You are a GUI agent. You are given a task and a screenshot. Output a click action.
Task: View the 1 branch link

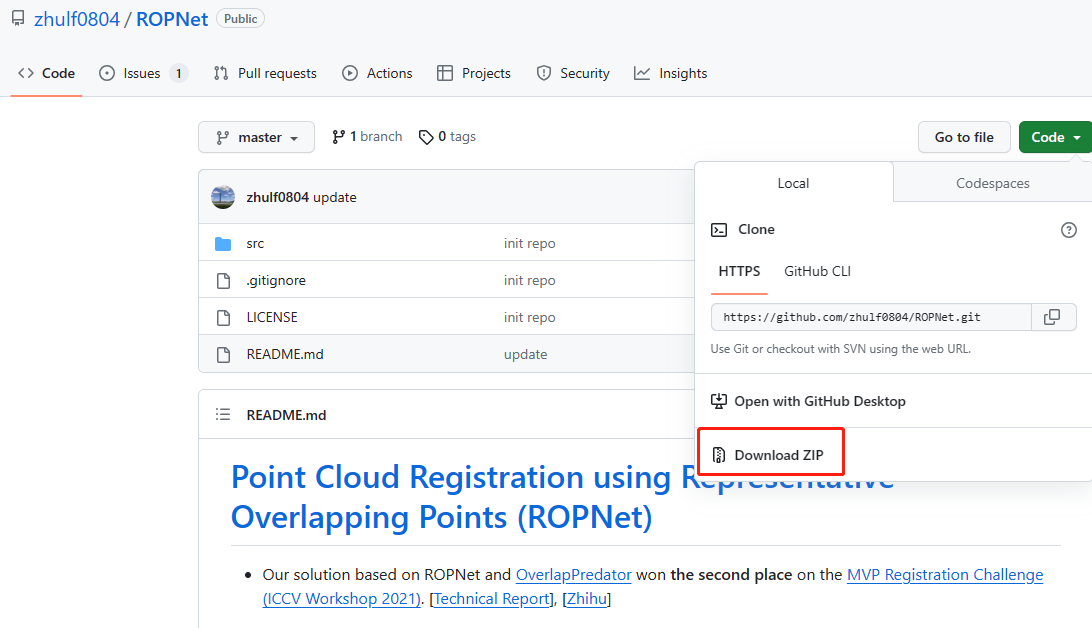pyautogui.click(x=368, y=137)
